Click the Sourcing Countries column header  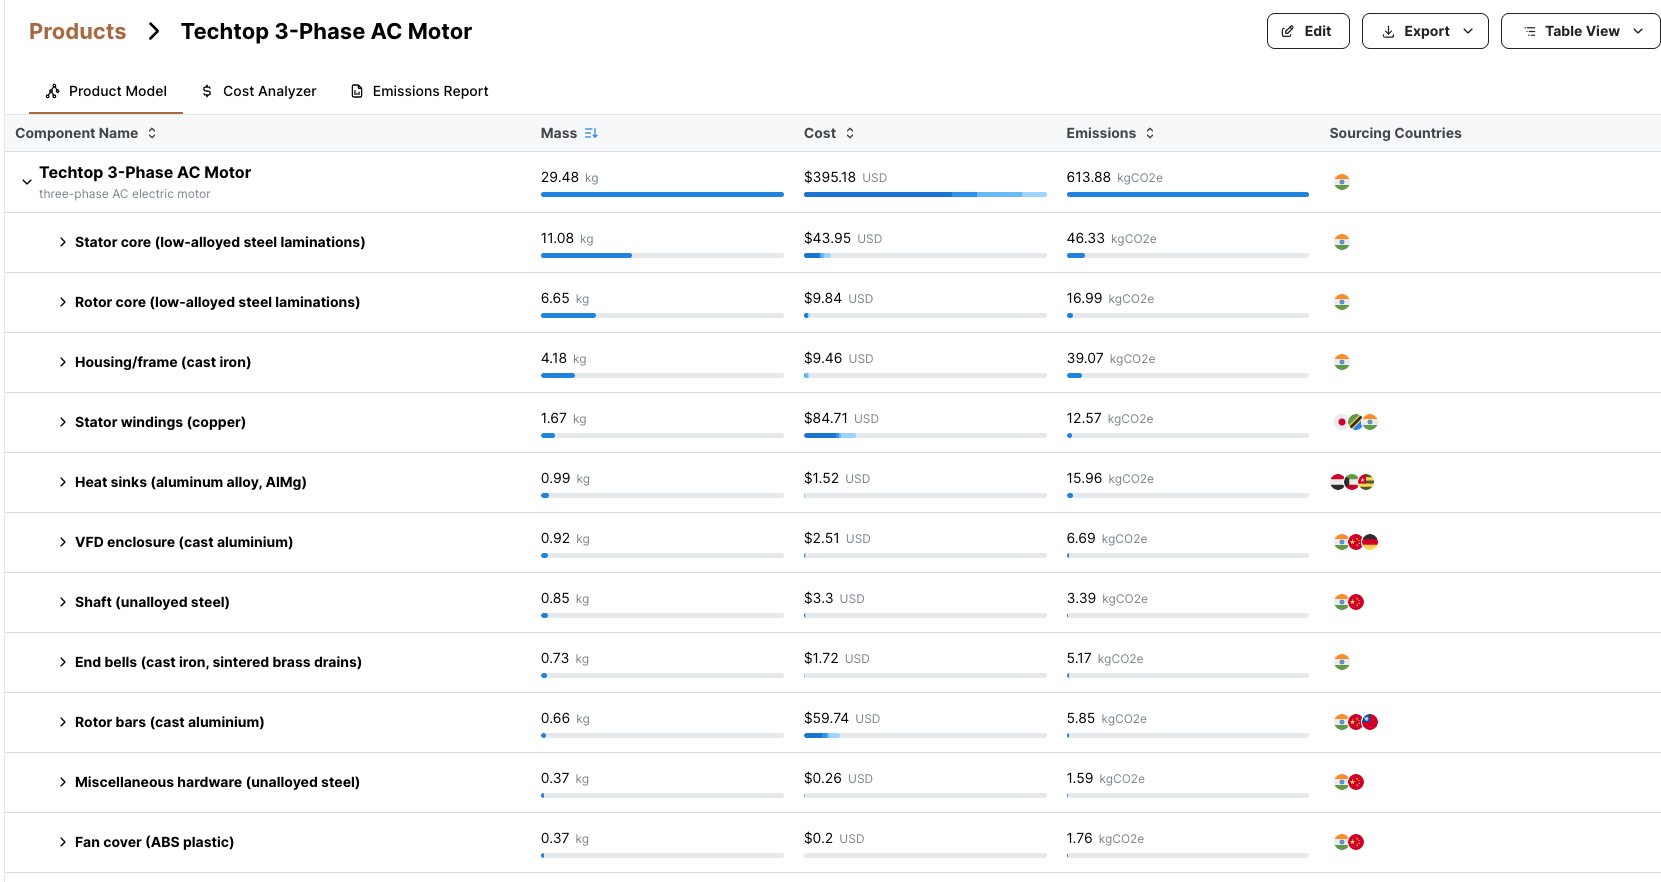click(x=1395, y=133)
